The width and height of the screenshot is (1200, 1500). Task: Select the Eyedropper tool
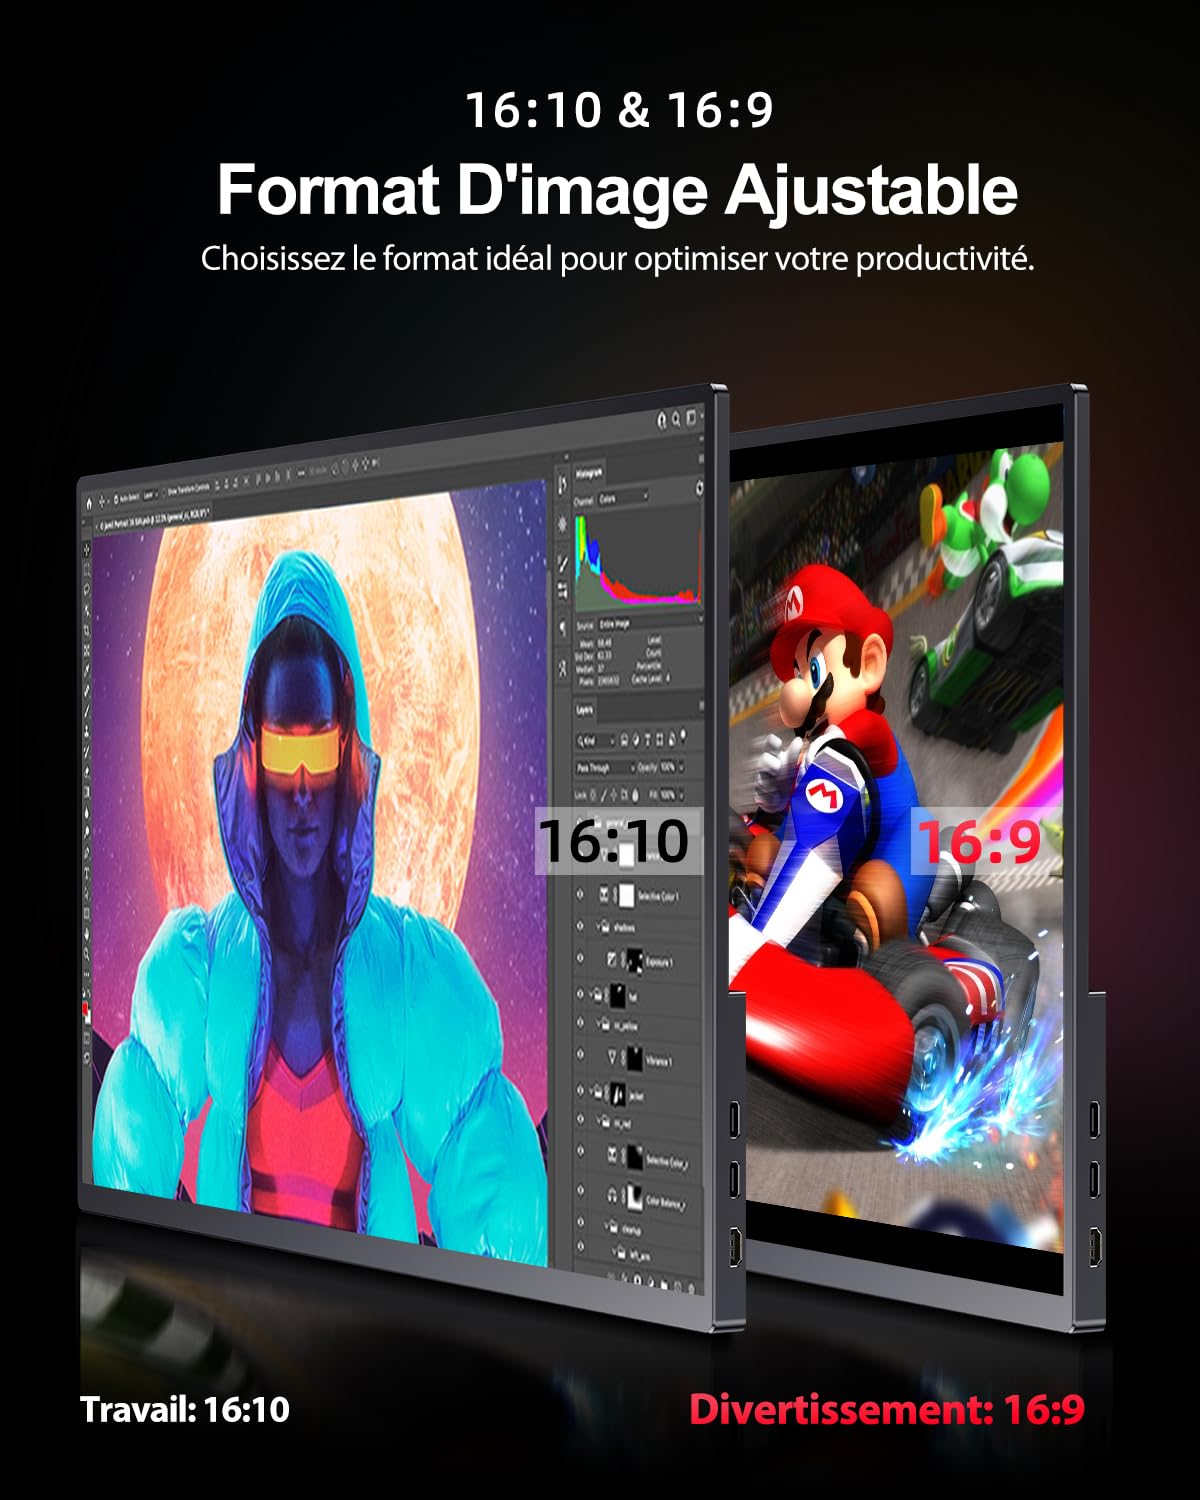pyautogui.click(x=87, y=668)
